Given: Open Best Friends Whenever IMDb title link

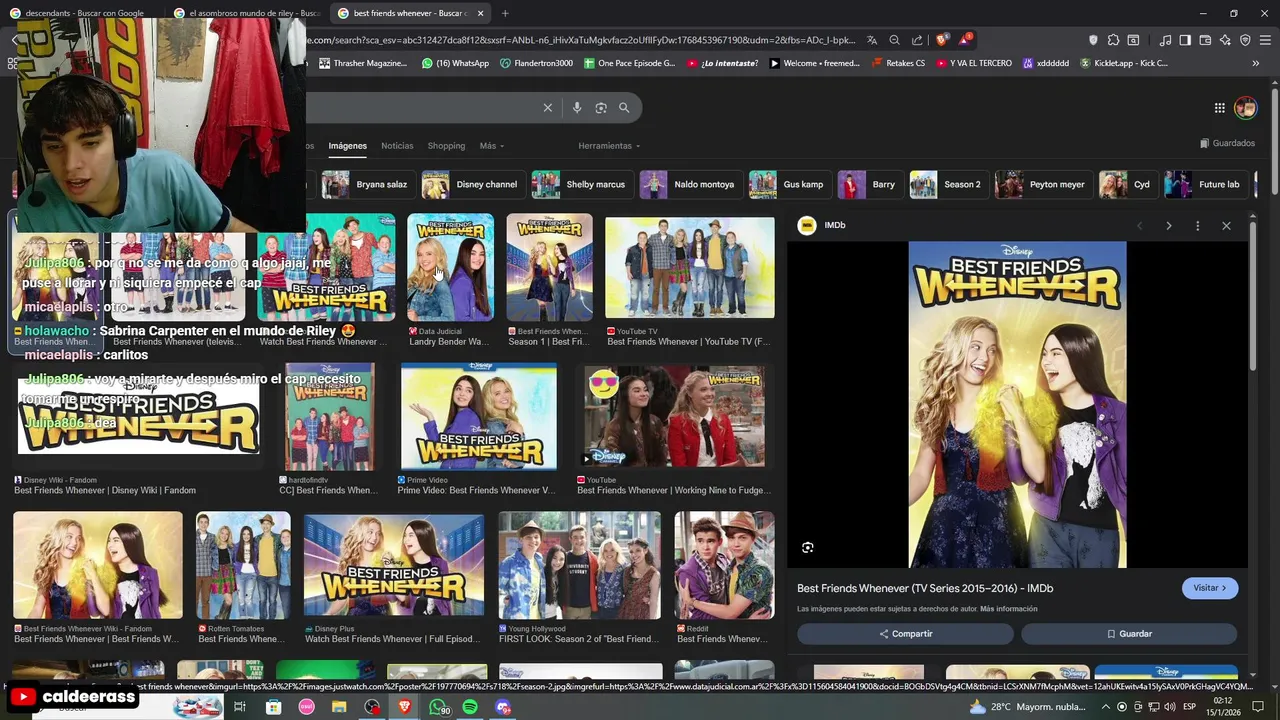Looking at the screenshot, I should pyautogui.click(x=925, y=588).
